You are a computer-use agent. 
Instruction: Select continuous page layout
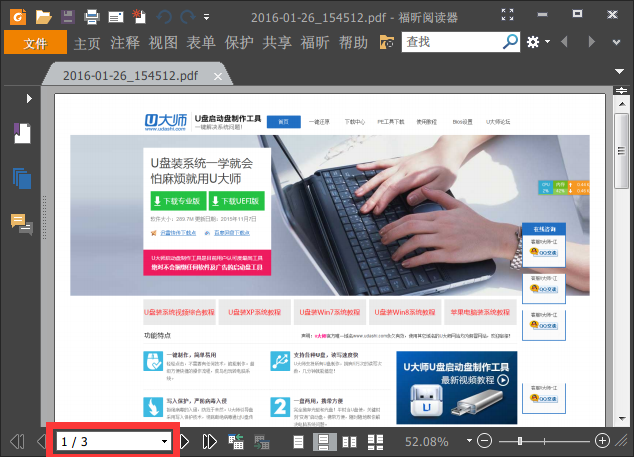tap(324, 442)
